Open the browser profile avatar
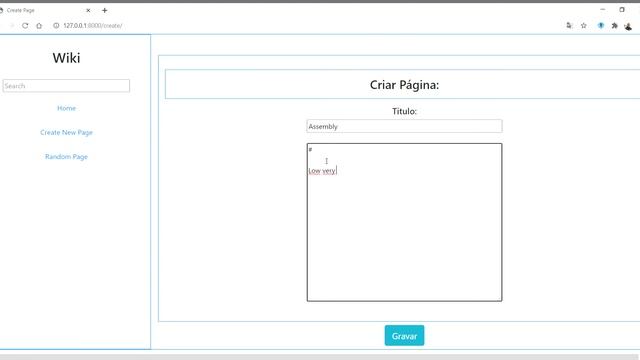The height and width of the screenshot is (360, 640). [x=628, y=26]
